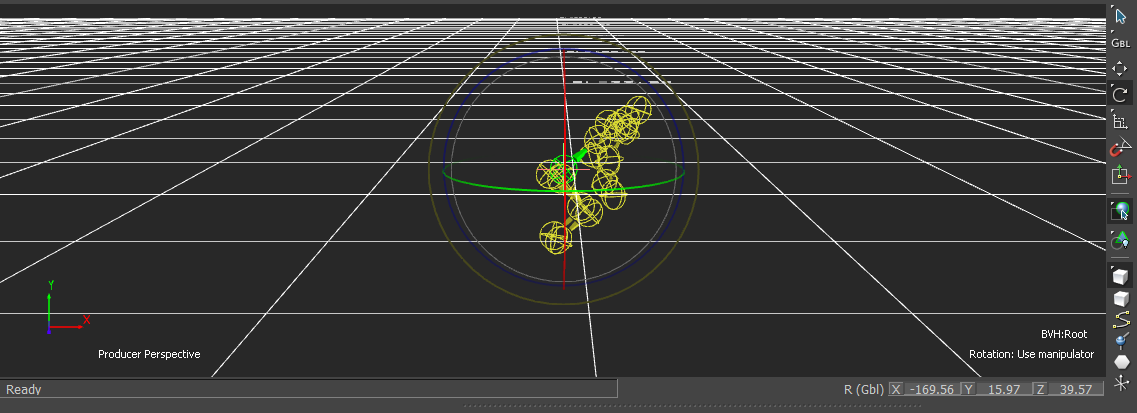Select the upper white cube display icon
This screenshot has height=413, width=1137.
1120,276
